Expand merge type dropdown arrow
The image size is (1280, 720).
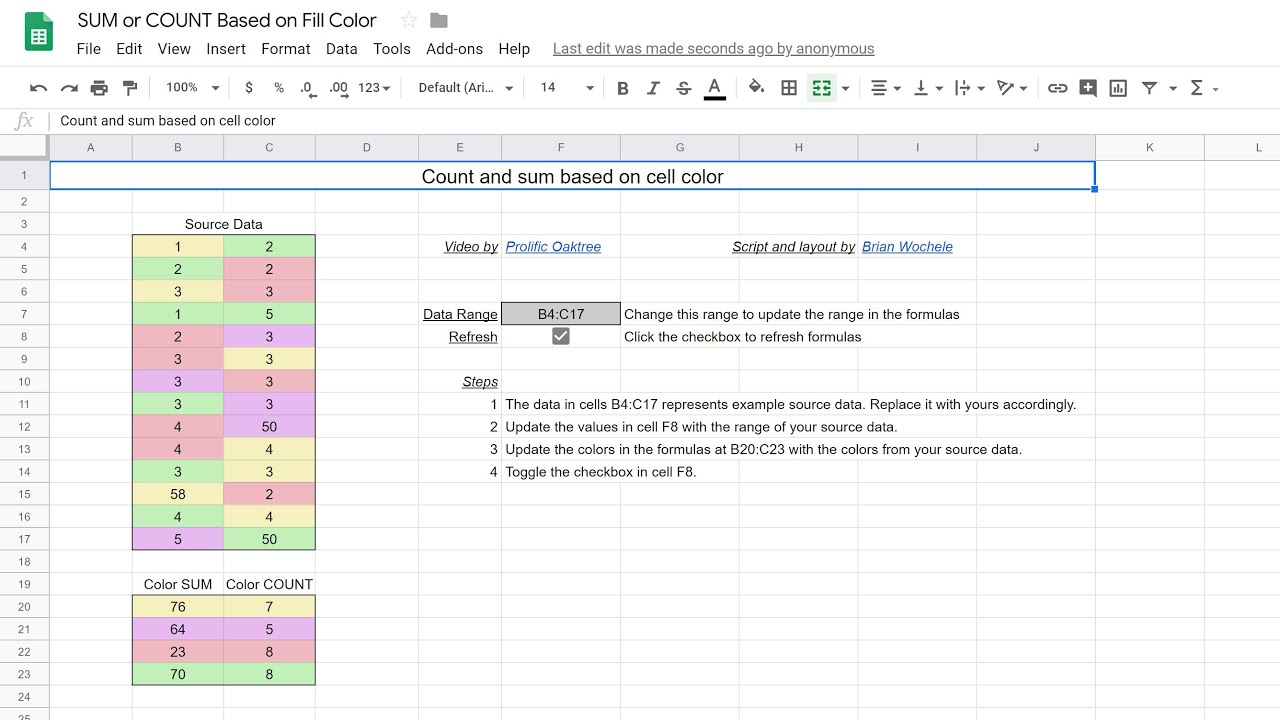tap(845, 88)
